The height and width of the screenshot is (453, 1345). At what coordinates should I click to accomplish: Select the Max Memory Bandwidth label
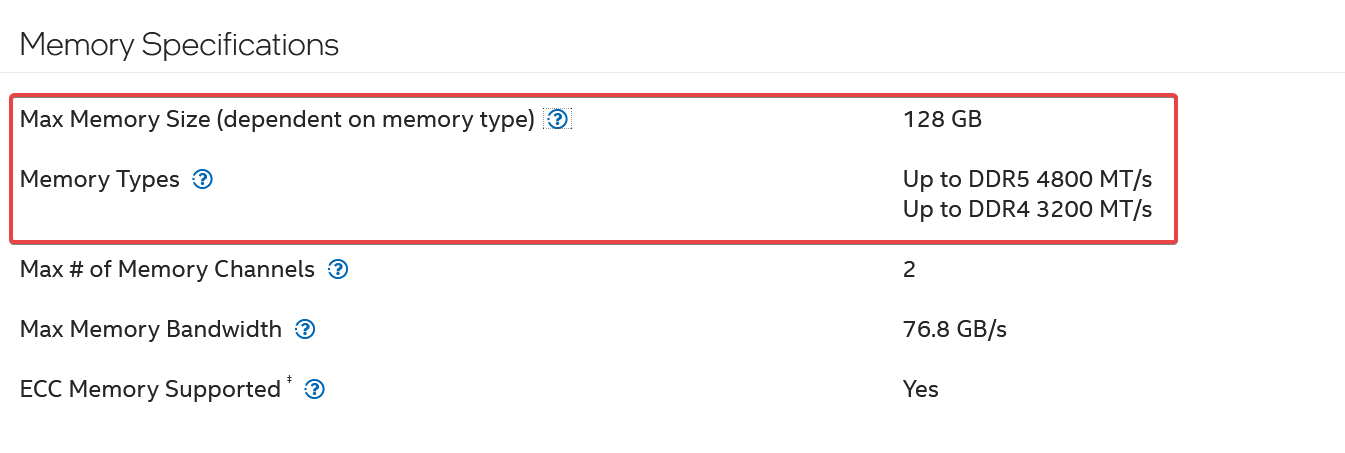(151, 330)
